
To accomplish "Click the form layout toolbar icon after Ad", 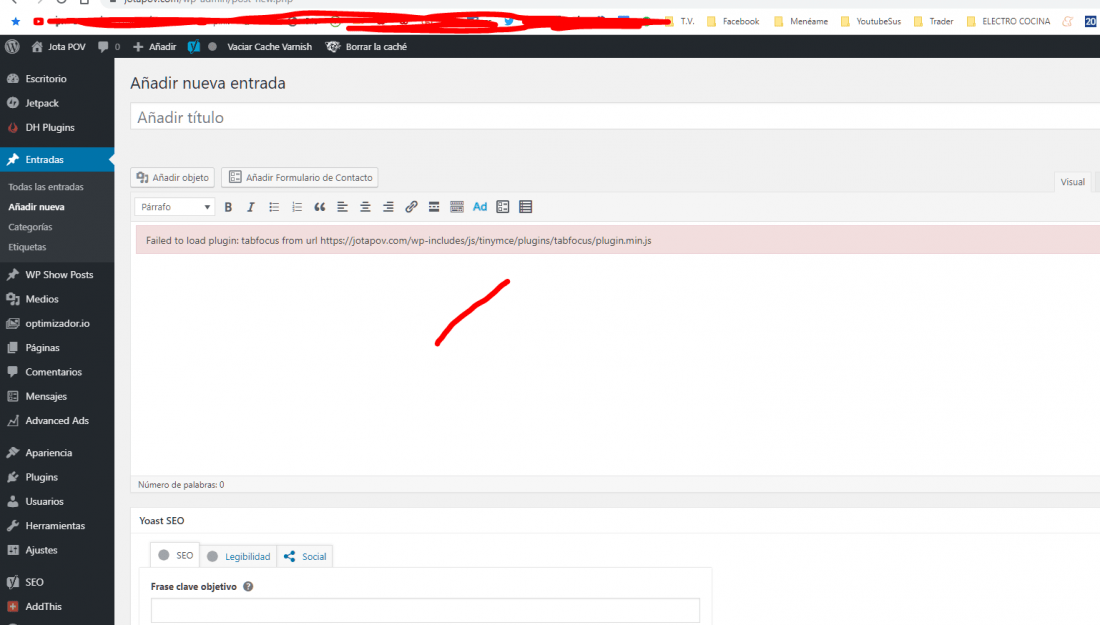I will (x=503, y=207).
